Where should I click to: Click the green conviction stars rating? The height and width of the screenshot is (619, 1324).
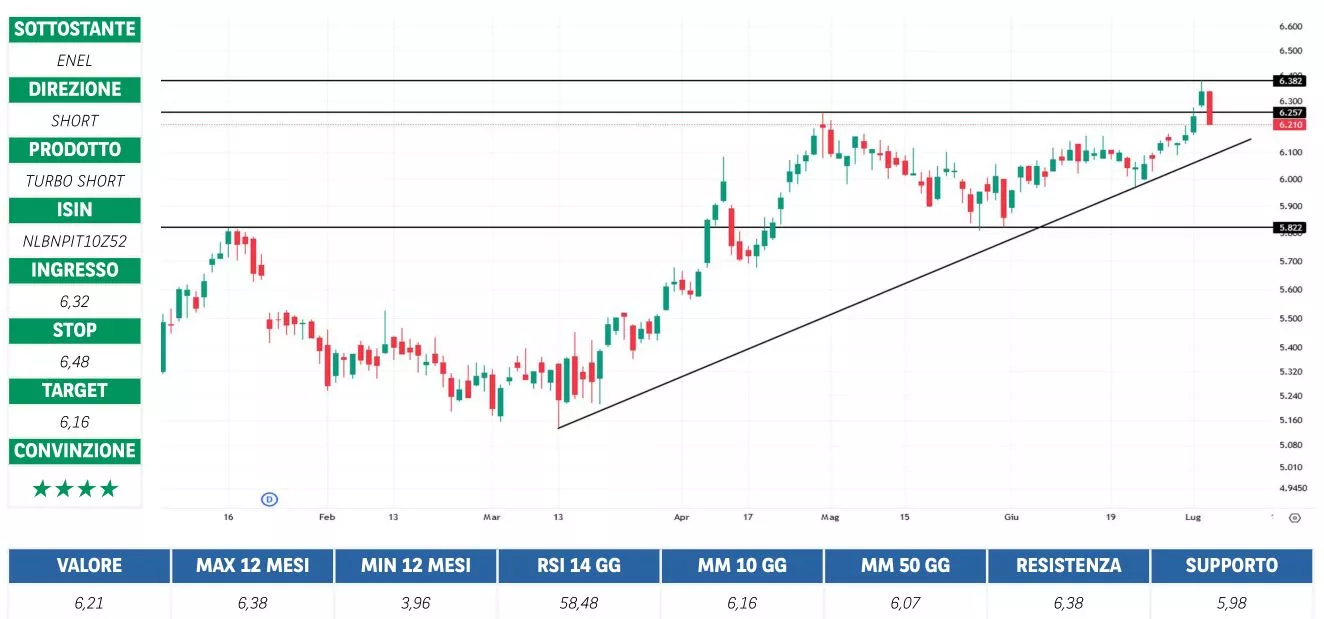click(75, 489)
